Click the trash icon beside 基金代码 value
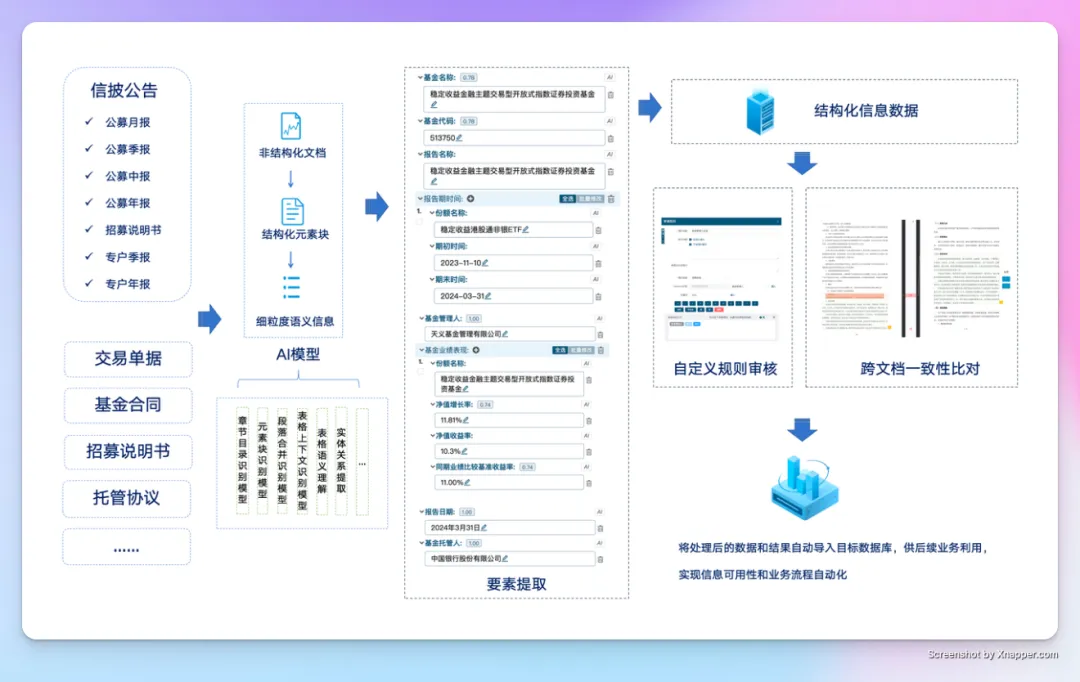This screenshot has height=682, width=1080. click(611, 140)
